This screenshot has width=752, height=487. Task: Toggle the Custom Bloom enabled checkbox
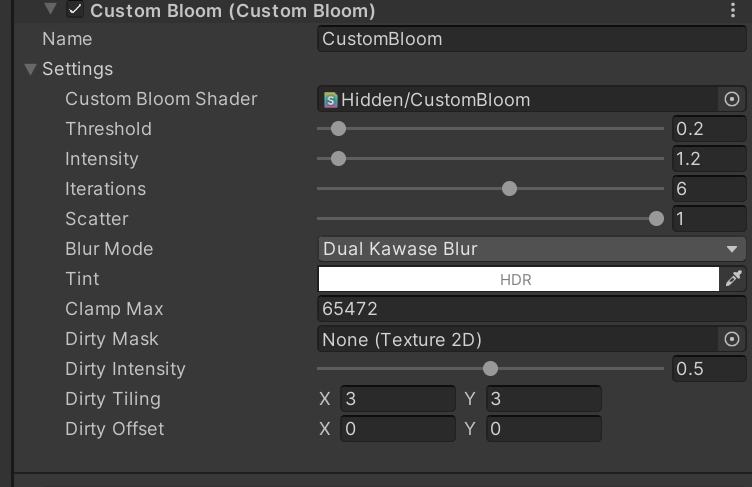pos(75,11)
